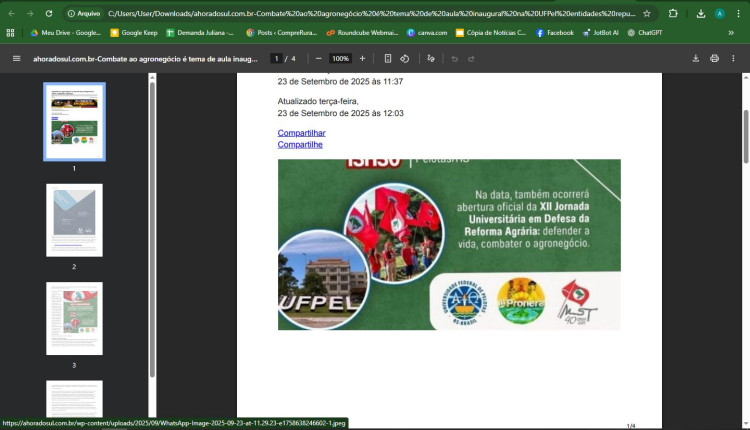
Task: Click the first Compartilhar link
Action: click(x=301, y=133)
